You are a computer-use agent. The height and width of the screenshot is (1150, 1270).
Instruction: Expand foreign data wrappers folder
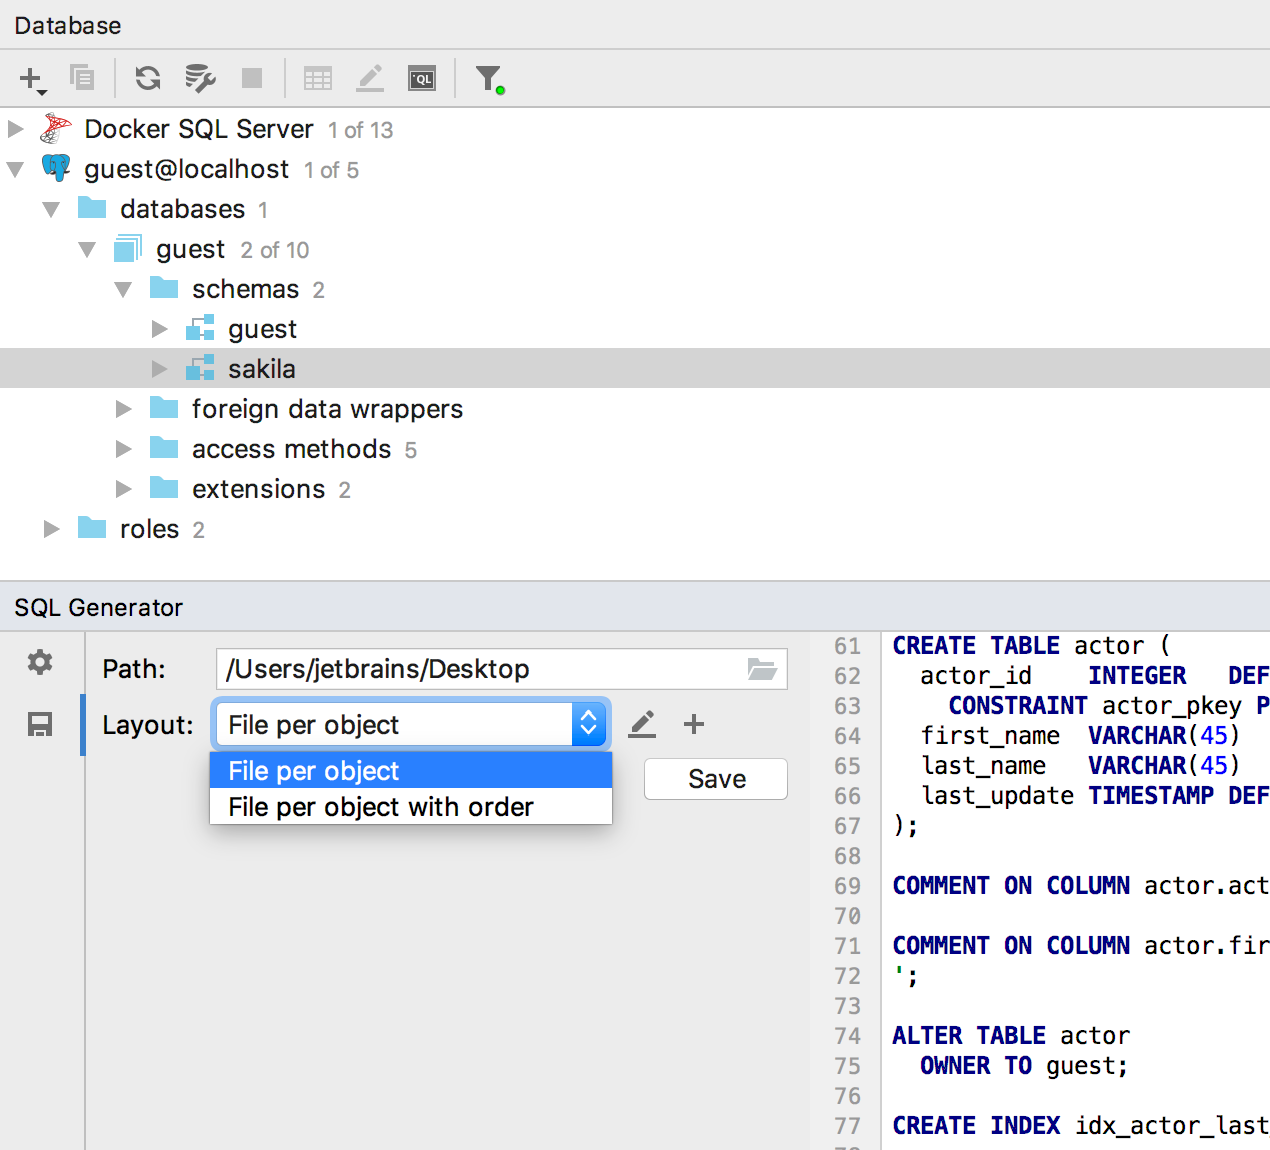[123, 409]
